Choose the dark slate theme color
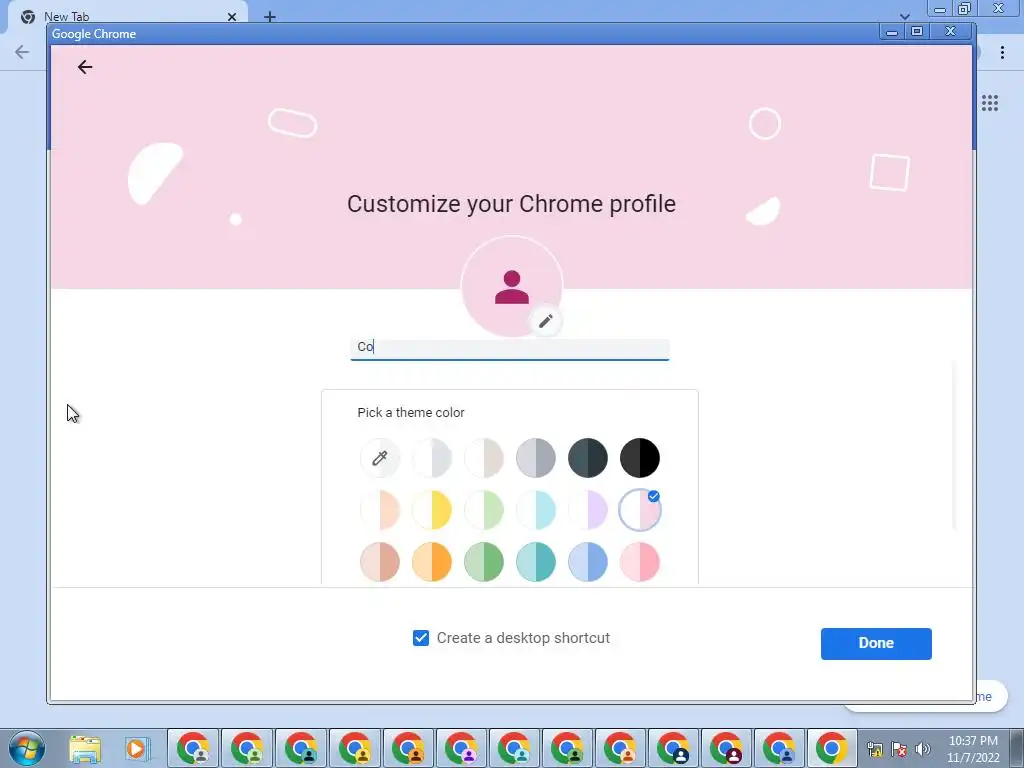The height and width of the screenshot is (768, 1024). [587, 458]
